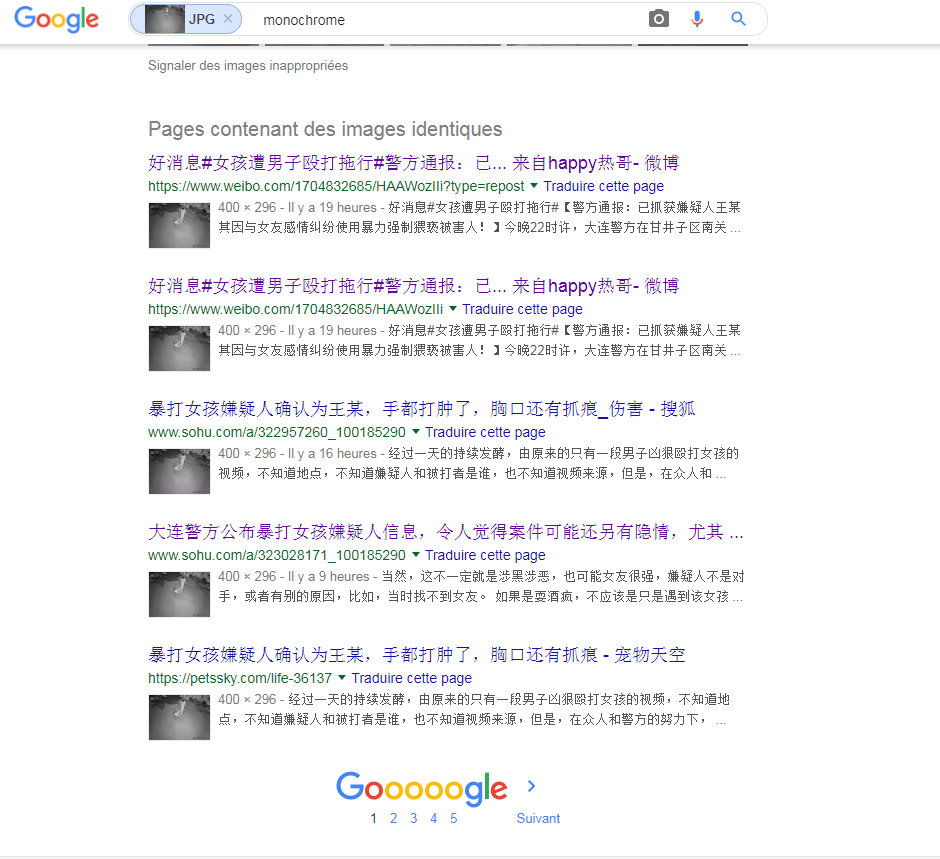
Task: Click the microphone voice search icon
Action: tap(697, 19)
